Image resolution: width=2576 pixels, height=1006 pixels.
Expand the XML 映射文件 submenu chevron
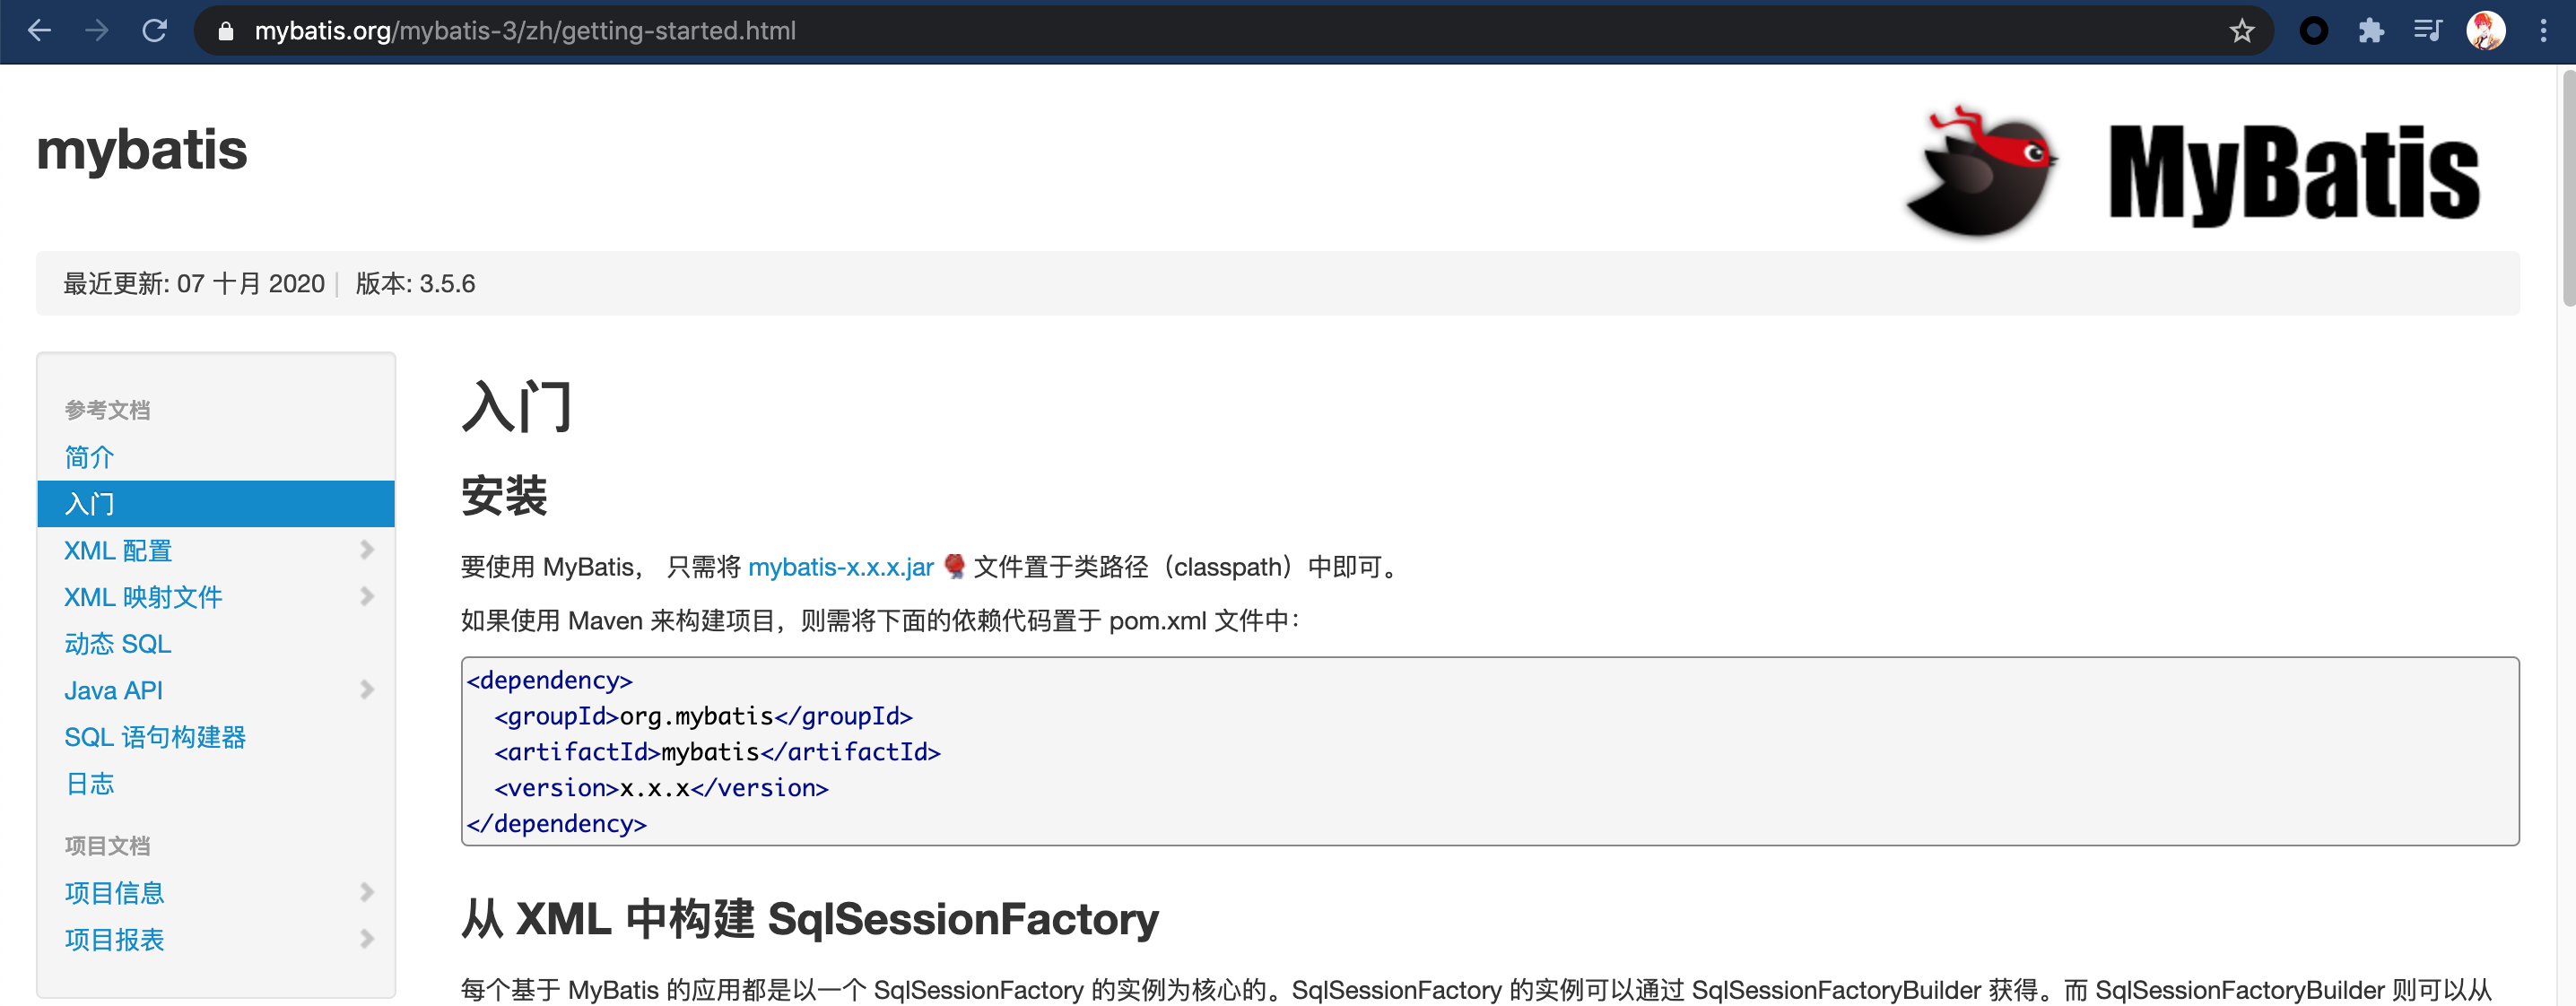click(x=367, y=597)
